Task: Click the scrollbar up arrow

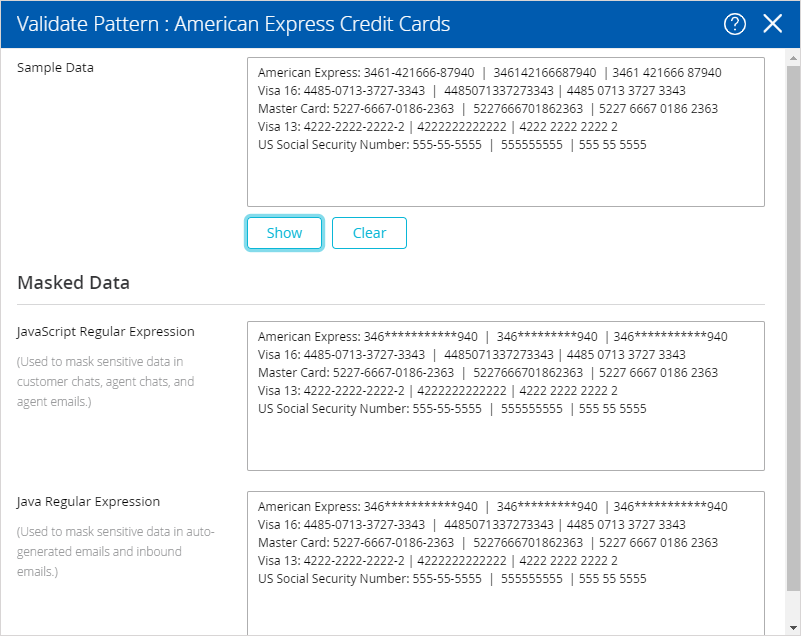Action: tap(793, 58)
